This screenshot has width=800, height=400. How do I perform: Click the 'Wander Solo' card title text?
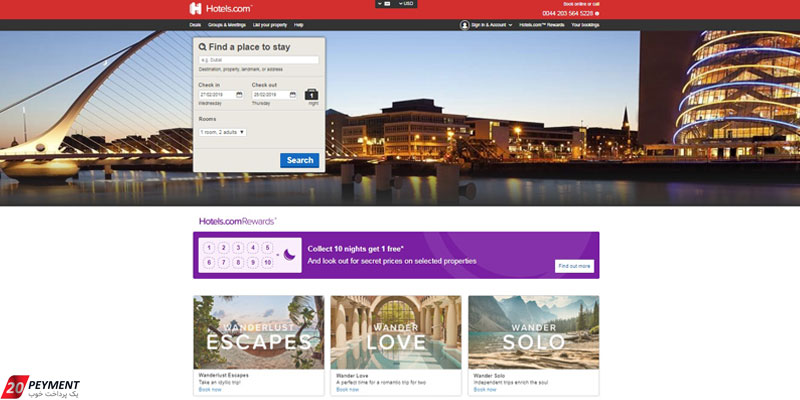488,376
